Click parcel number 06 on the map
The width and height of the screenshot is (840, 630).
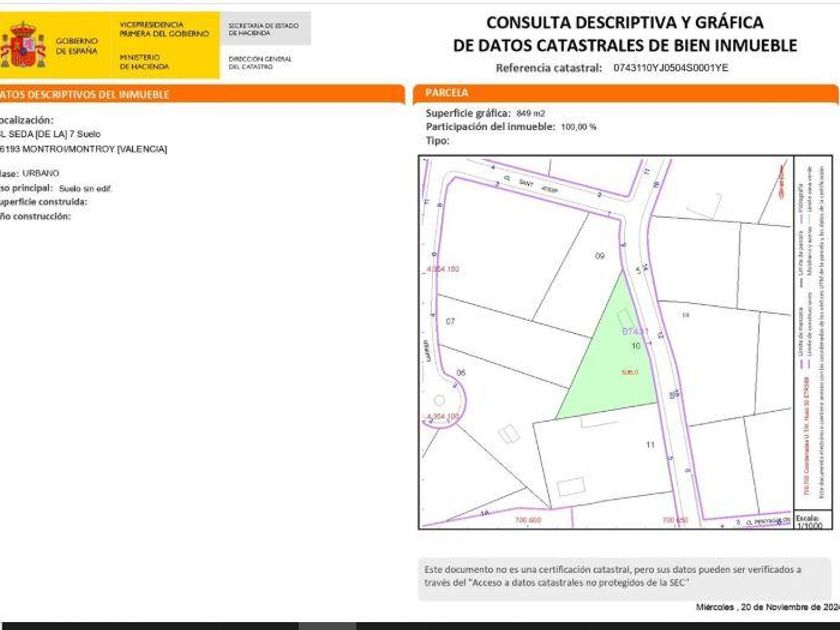coord(461,372)
